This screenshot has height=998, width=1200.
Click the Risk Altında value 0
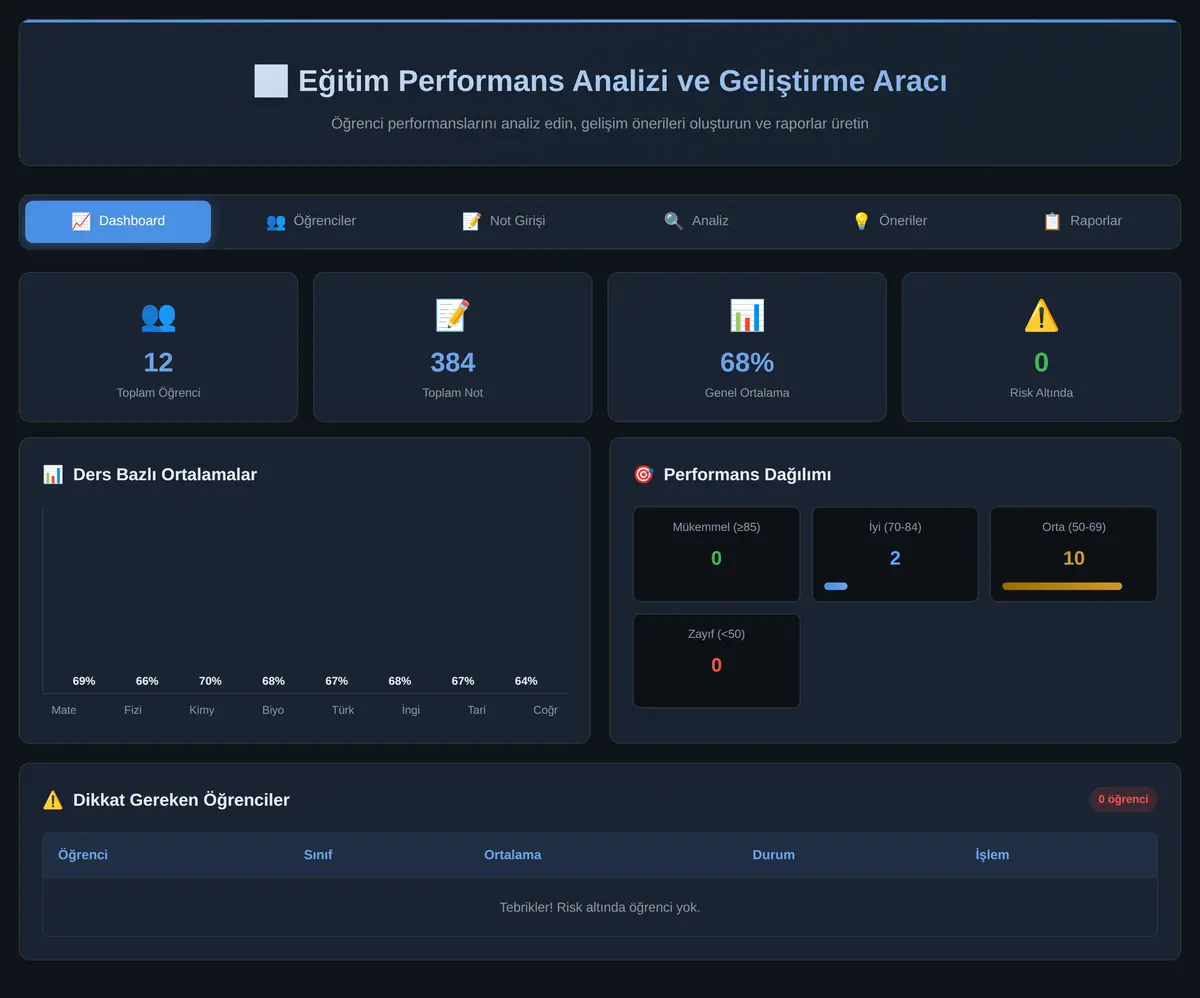(1041, 362)
